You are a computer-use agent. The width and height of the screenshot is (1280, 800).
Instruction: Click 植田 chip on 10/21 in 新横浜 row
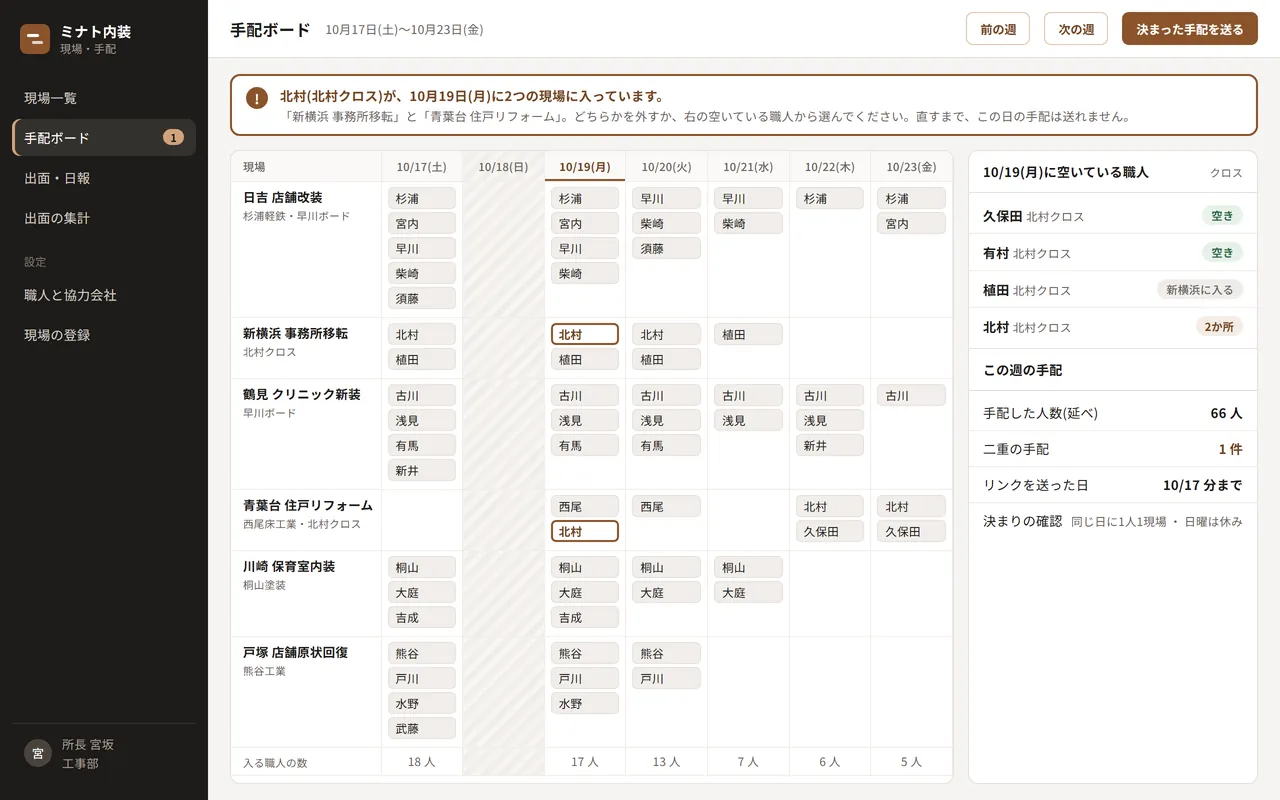point(748,334)
